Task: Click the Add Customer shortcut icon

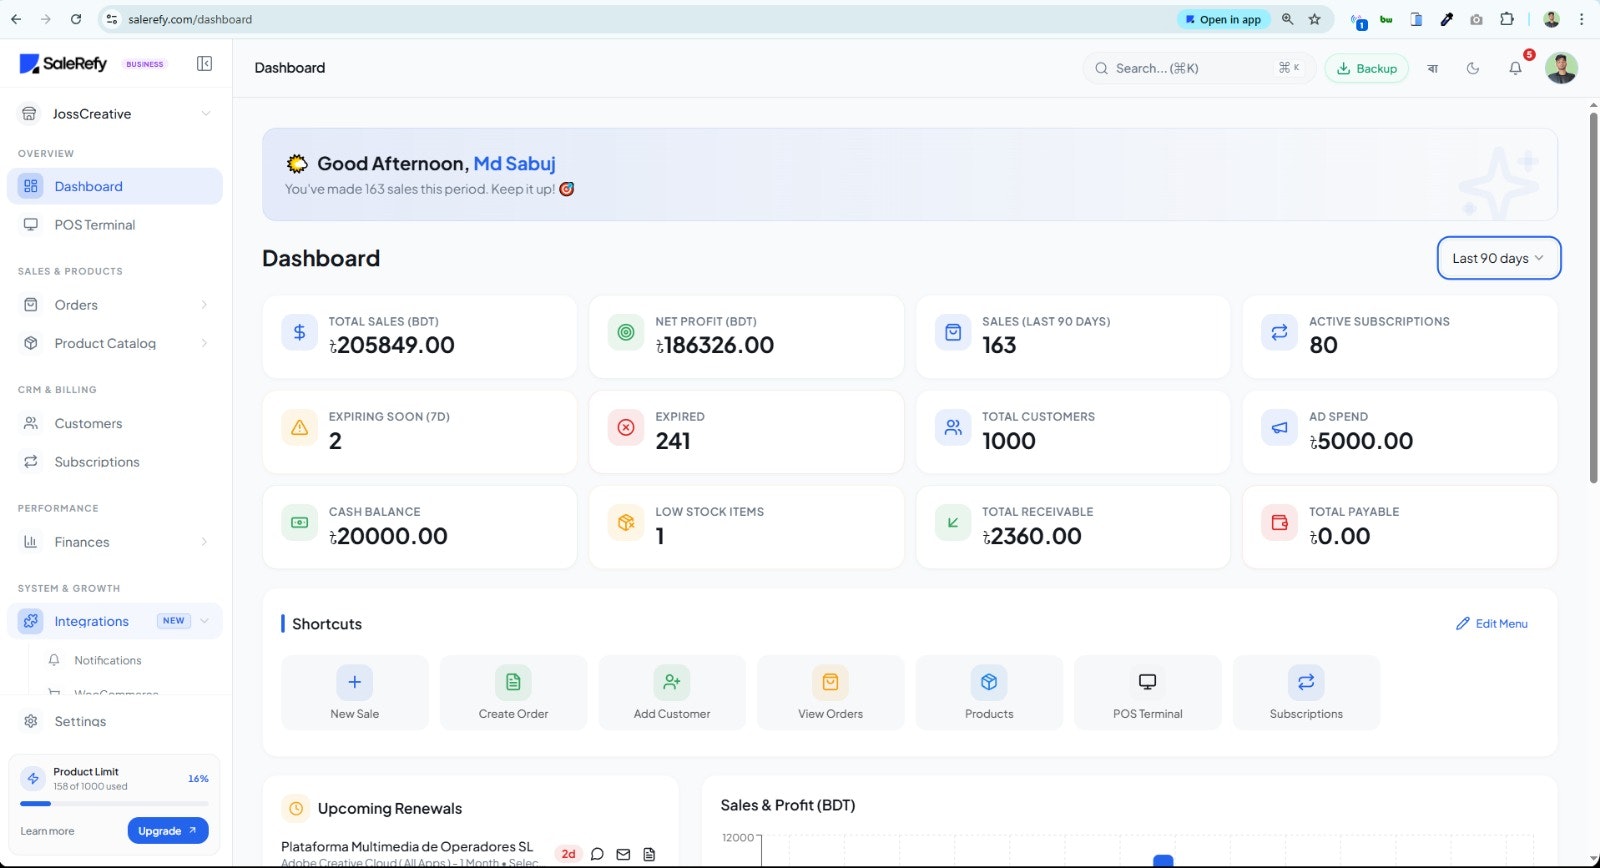Action: coord(672,682)
